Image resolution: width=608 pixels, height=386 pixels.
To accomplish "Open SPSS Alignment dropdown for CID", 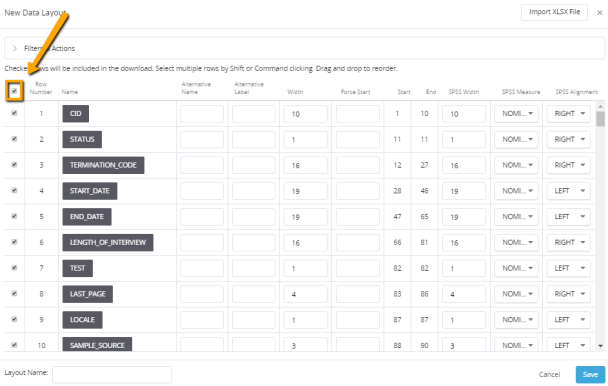I will (569, 114).
